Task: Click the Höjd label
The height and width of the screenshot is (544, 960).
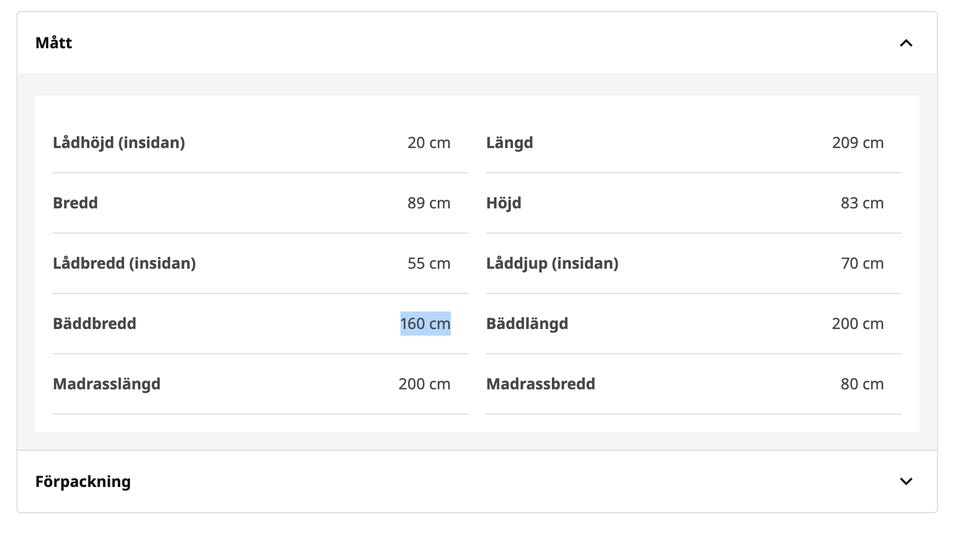Action: click(x=504, y=203)
